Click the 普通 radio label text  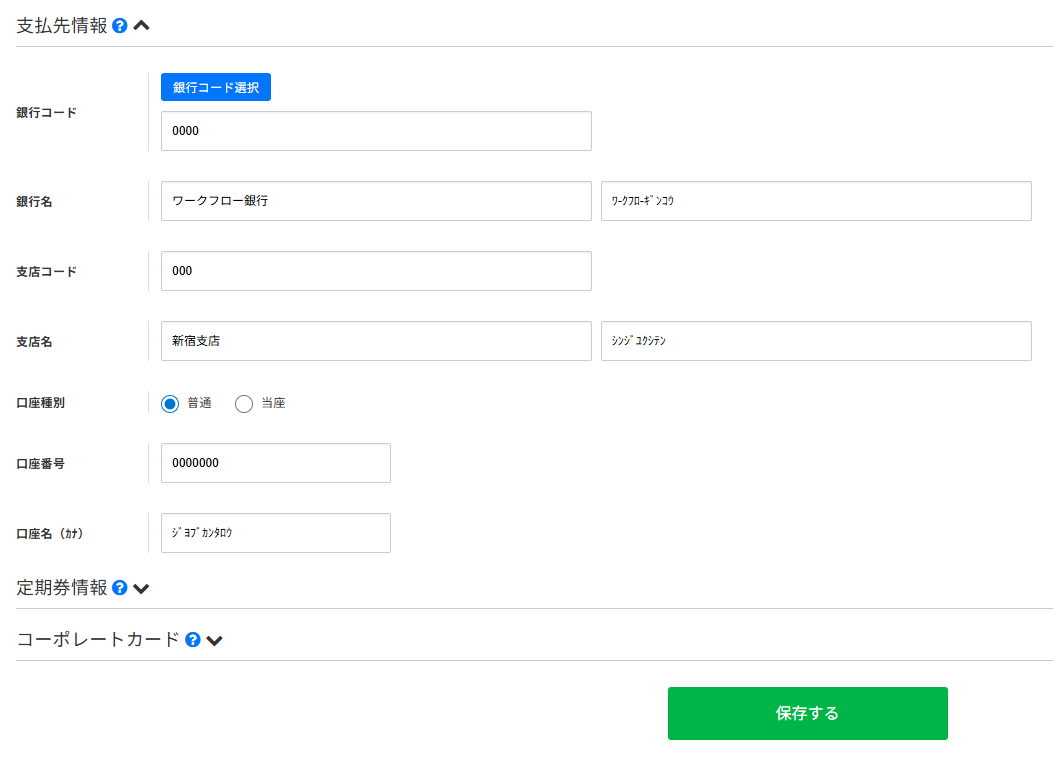tap(199, 404)
